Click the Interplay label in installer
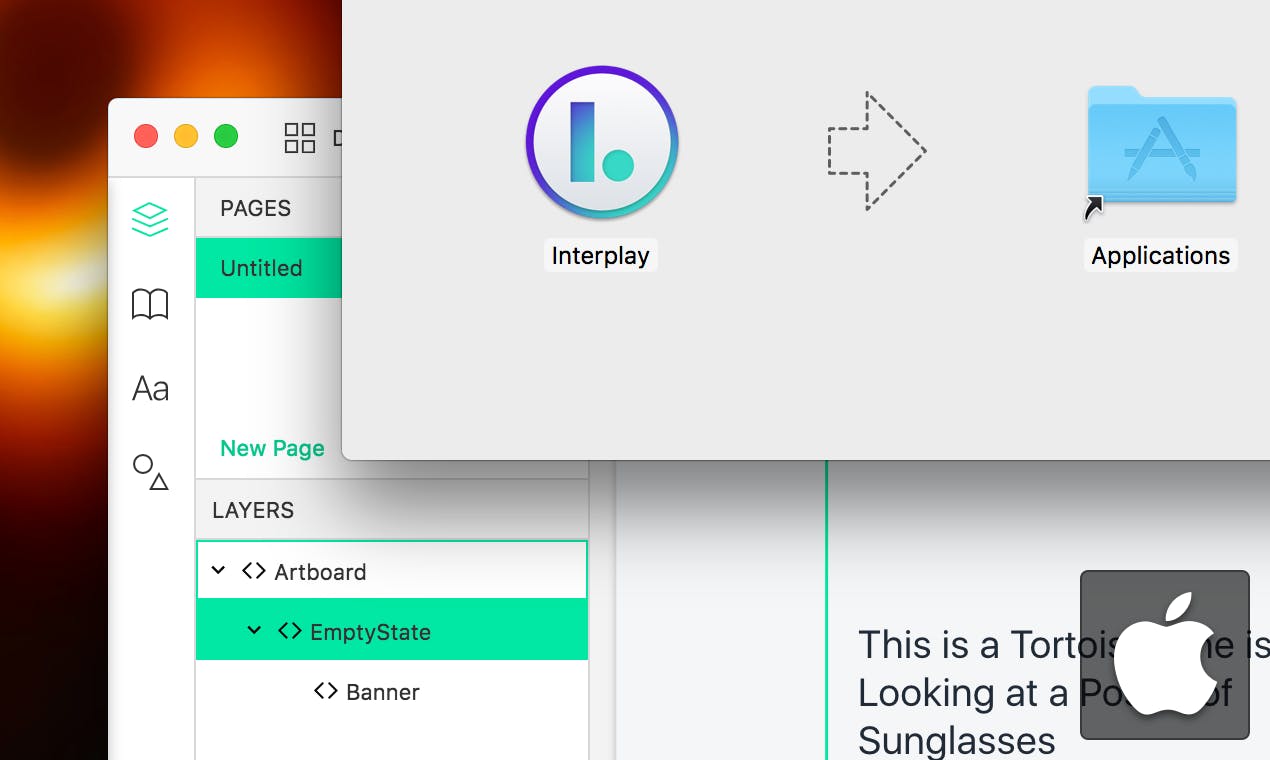 tap(601, 255)
